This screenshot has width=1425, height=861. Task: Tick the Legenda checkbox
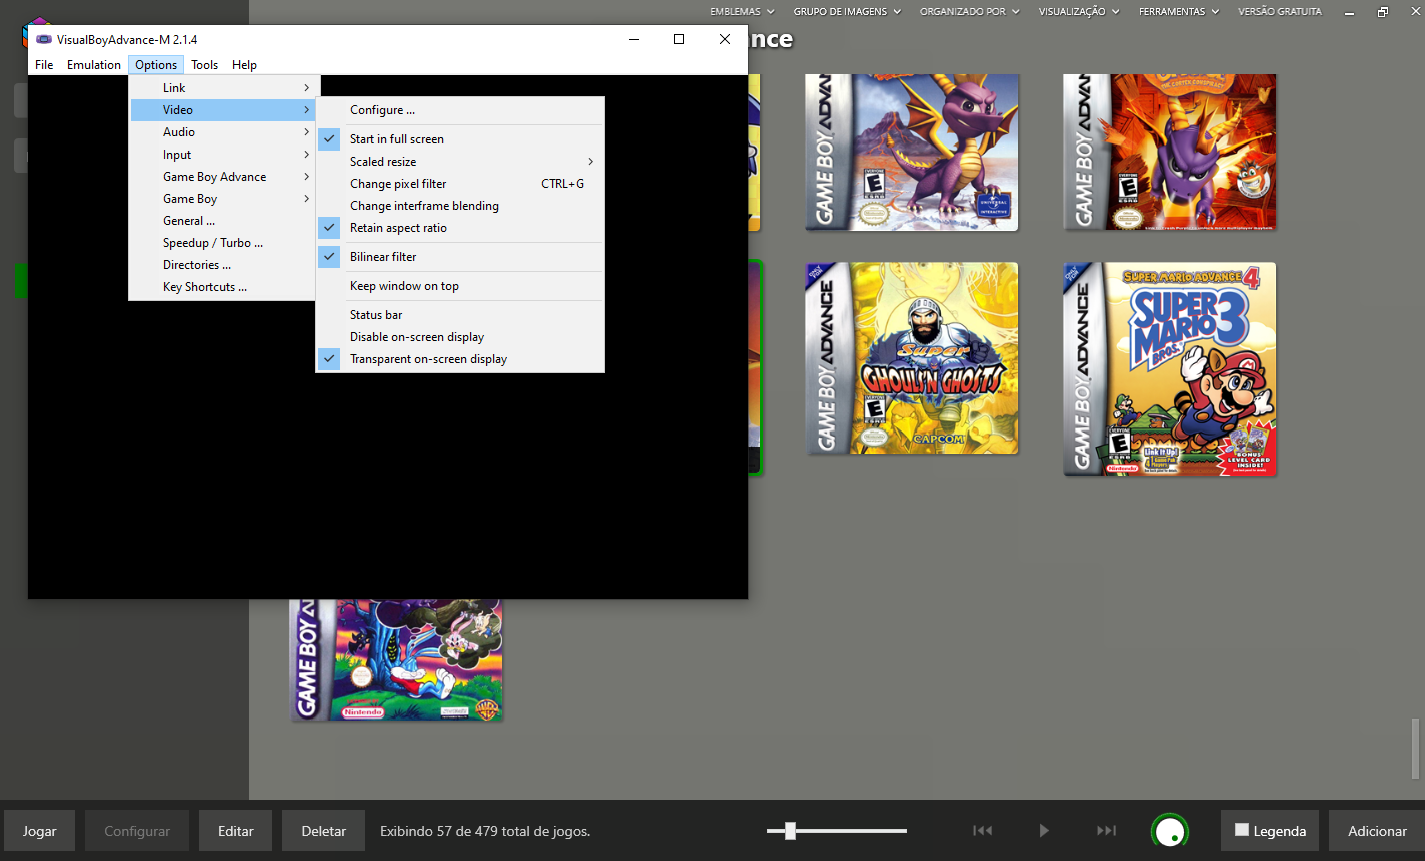pyautogui.click(x=1242, y=830)
